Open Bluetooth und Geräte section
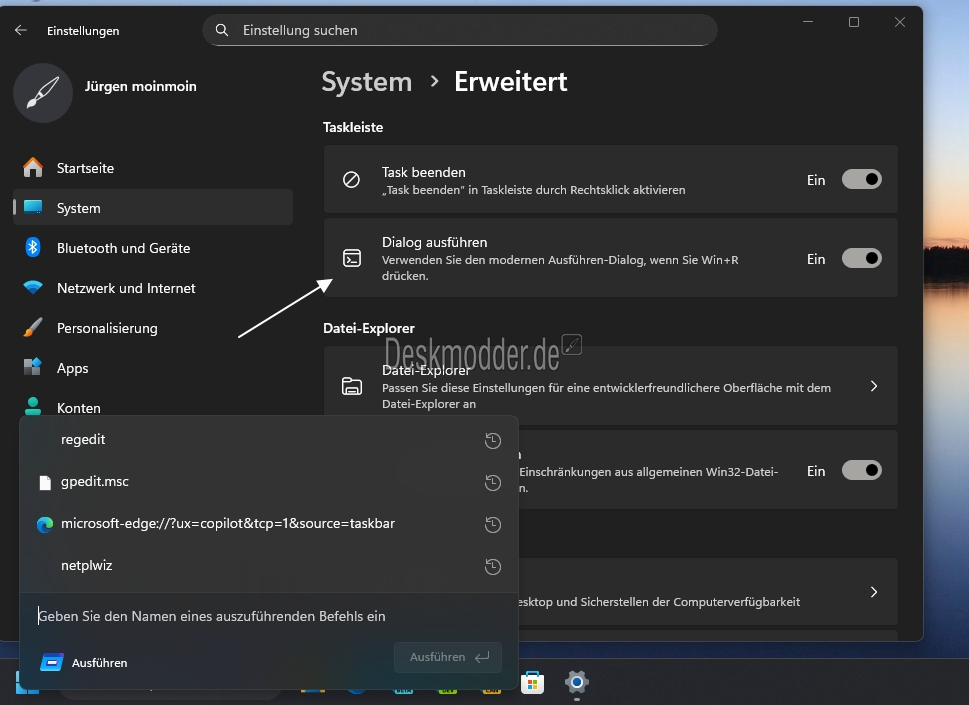 [123, 248]
